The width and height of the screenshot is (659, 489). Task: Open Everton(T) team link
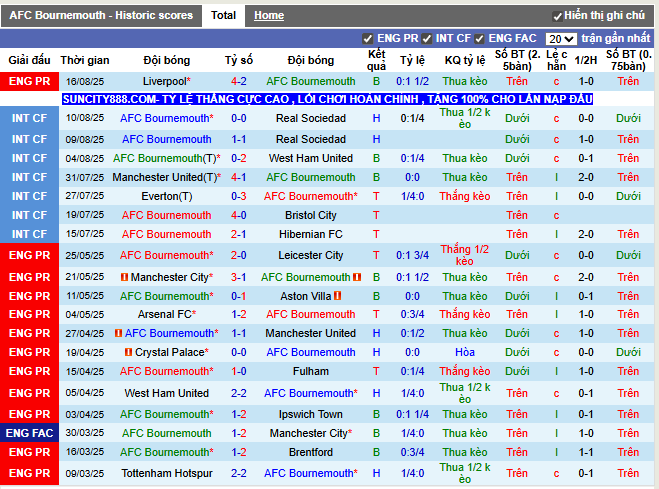coord(167,196)
